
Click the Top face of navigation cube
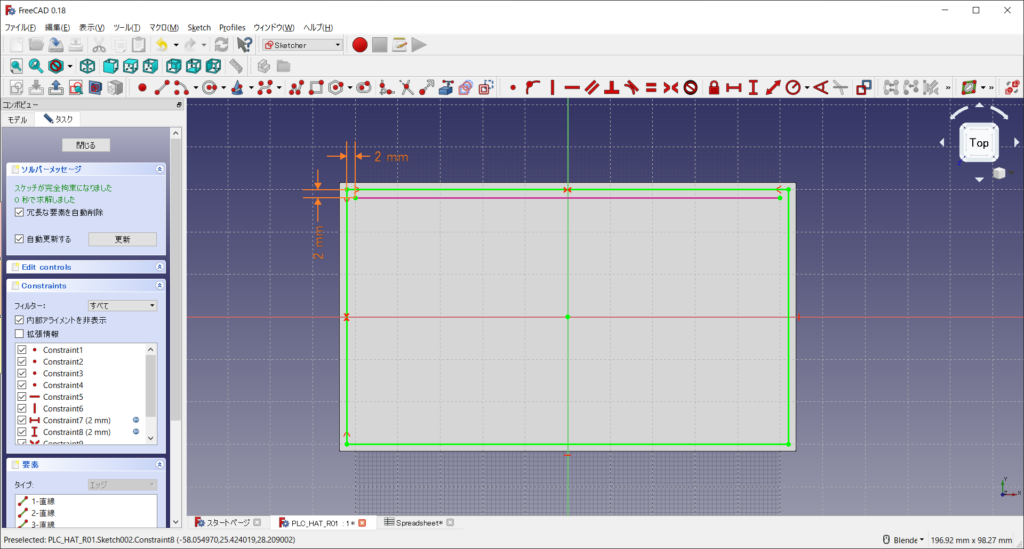pos(979,143)
